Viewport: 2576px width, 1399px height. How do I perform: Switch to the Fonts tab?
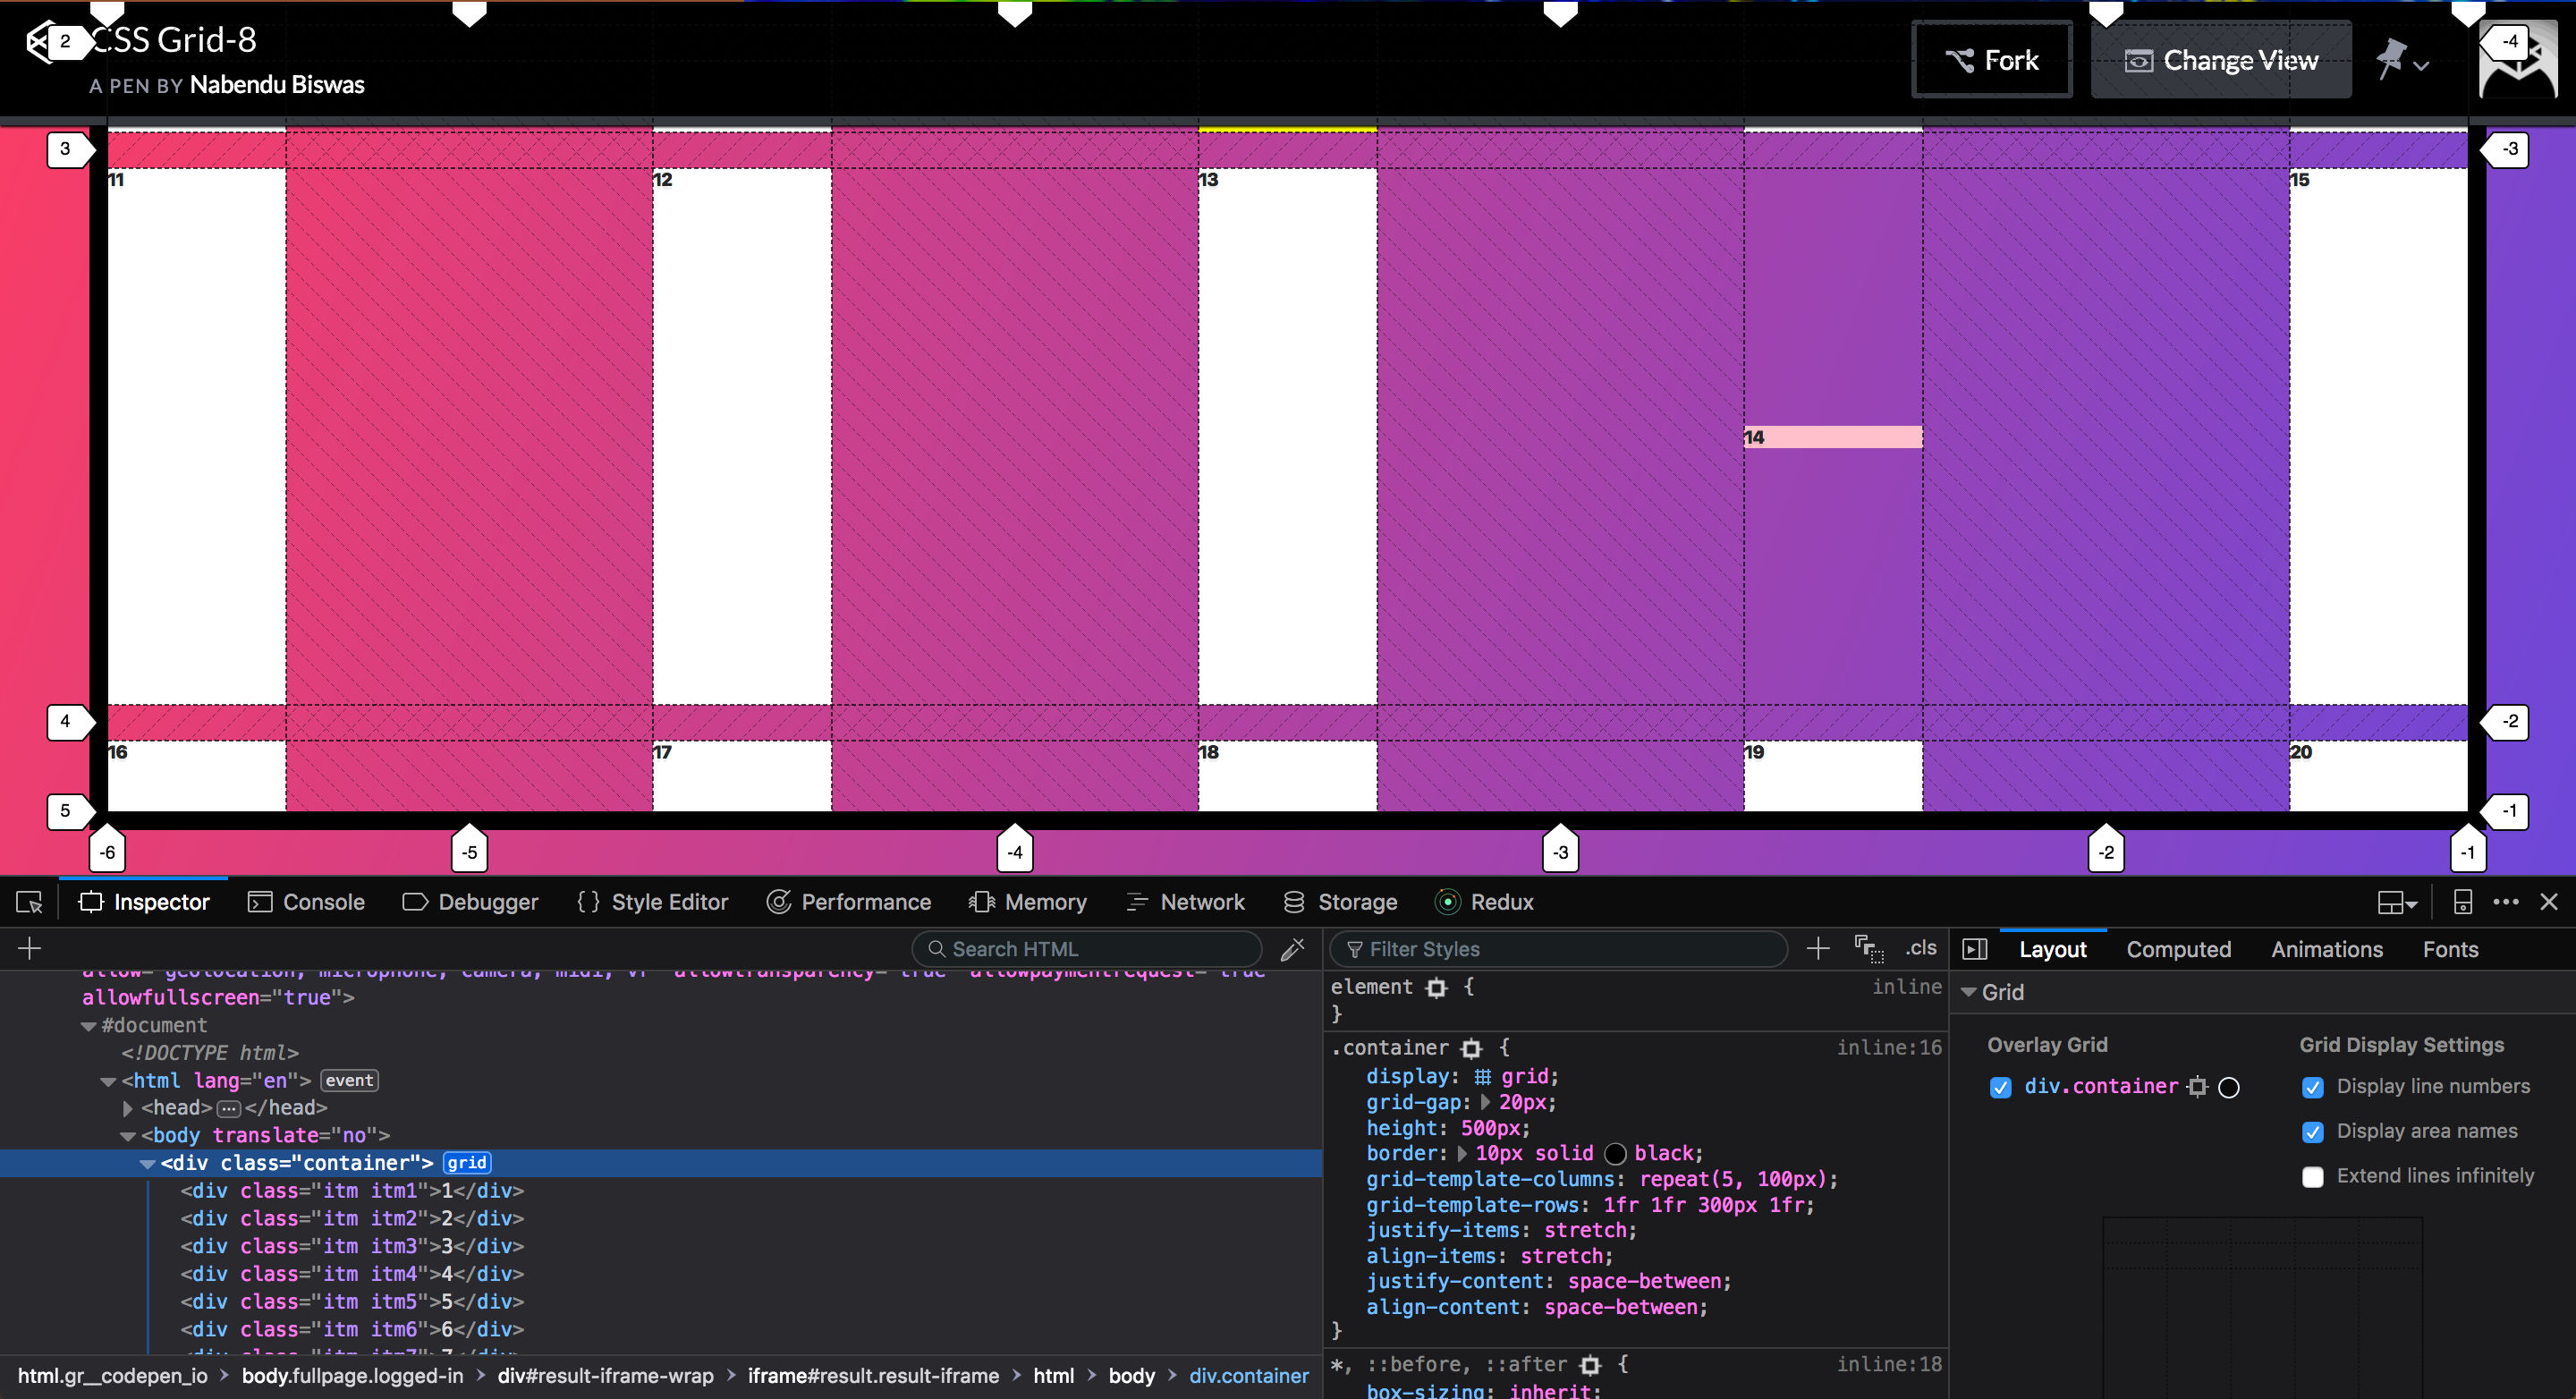(2450, 949)
